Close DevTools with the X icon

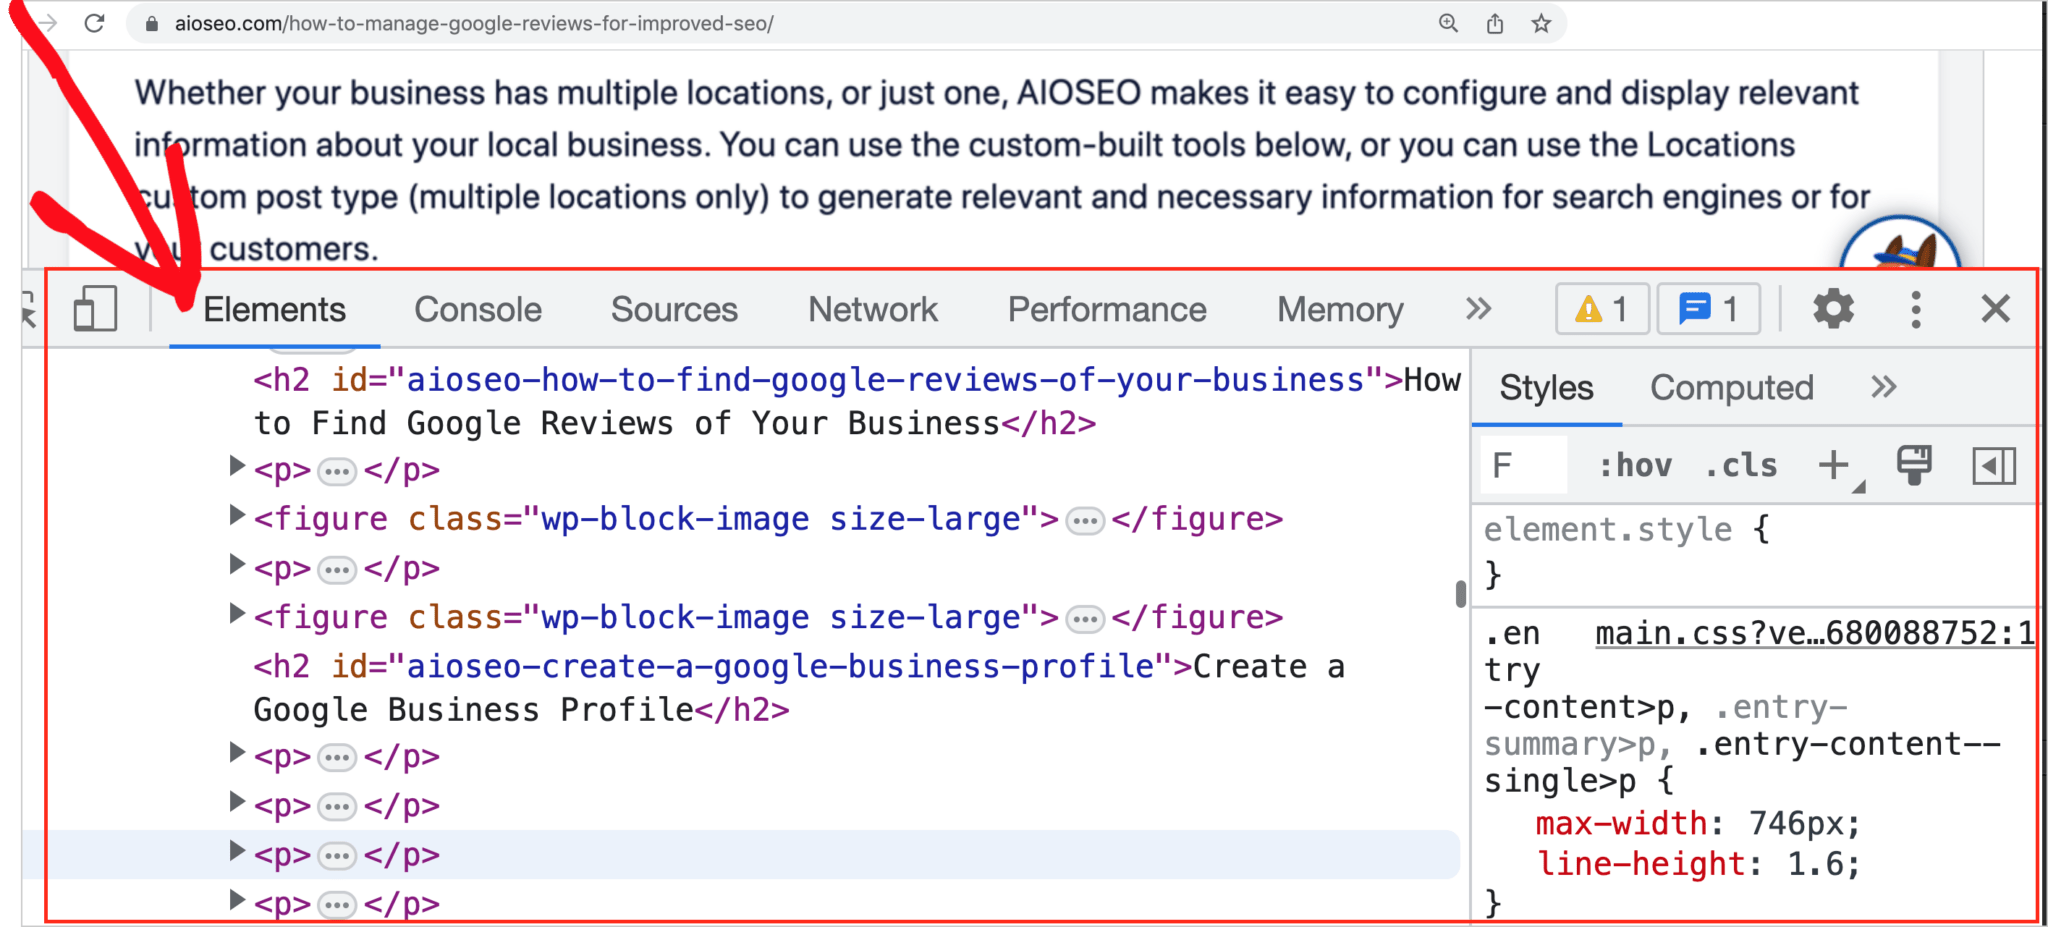[1995, 309]
